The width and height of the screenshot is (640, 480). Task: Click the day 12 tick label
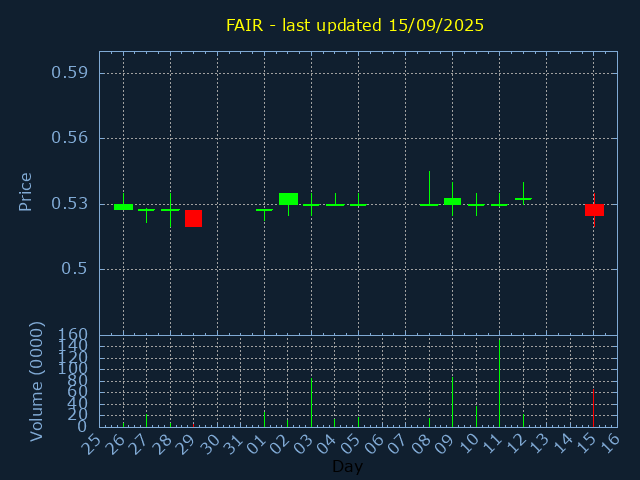514,444
